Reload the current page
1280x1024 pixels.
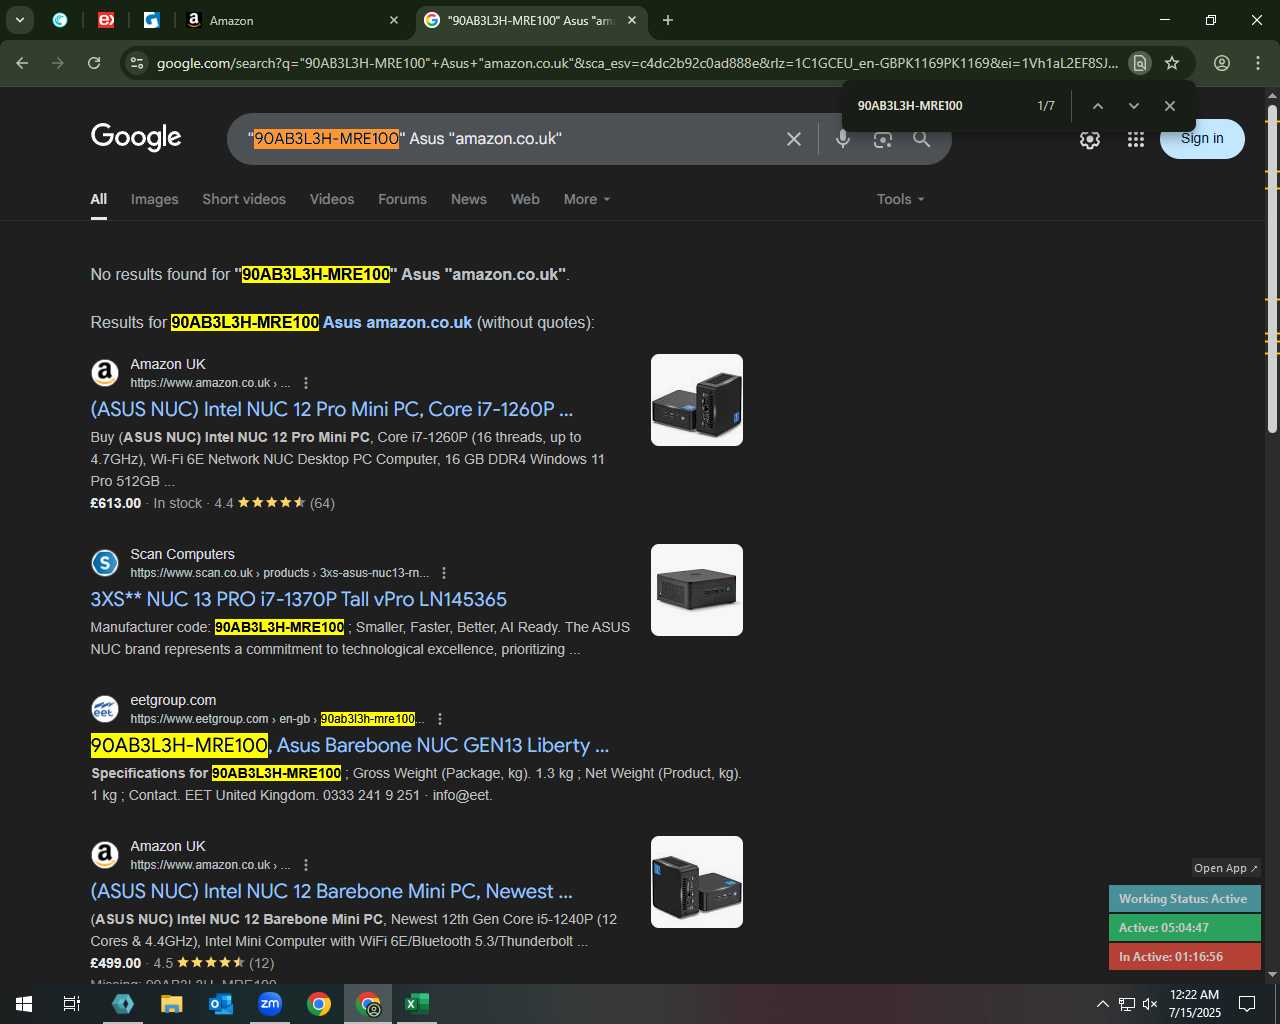[94, 63]
